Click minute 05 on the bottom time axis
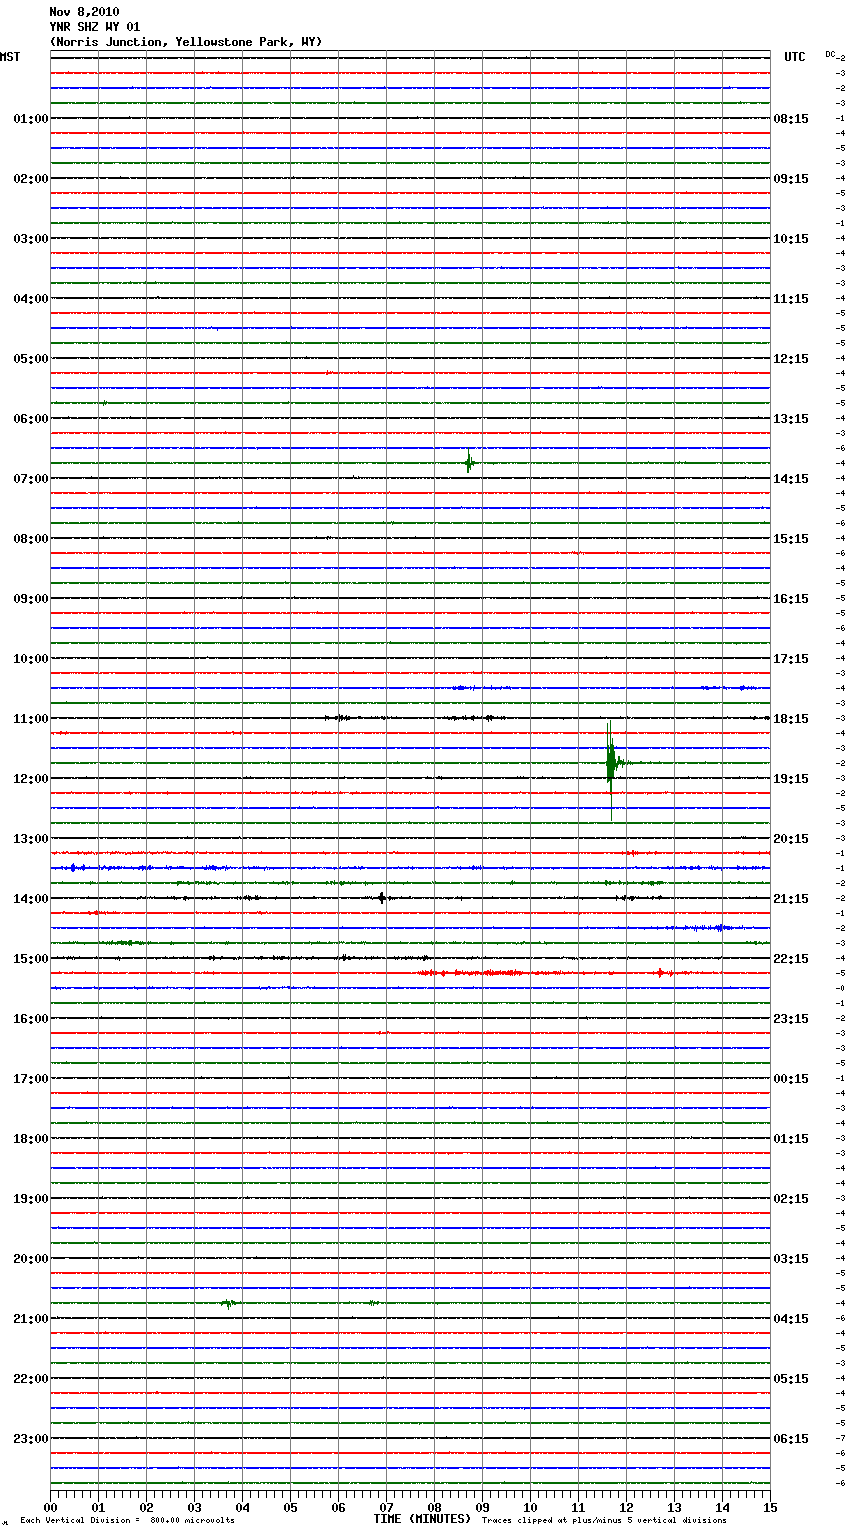The height and width of the screenshot is (1534, 850). coord(290,1507)
